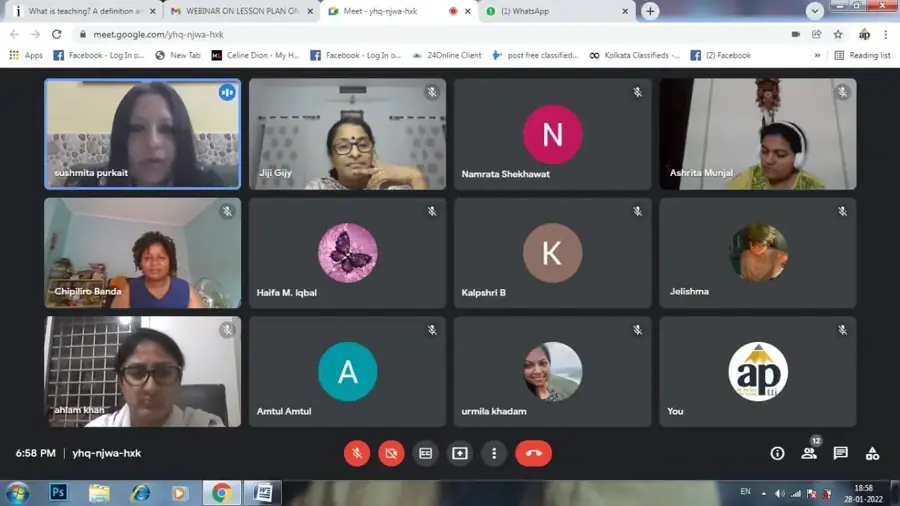Click Namrata Shekhawat avatar N

tap(552, 134)
